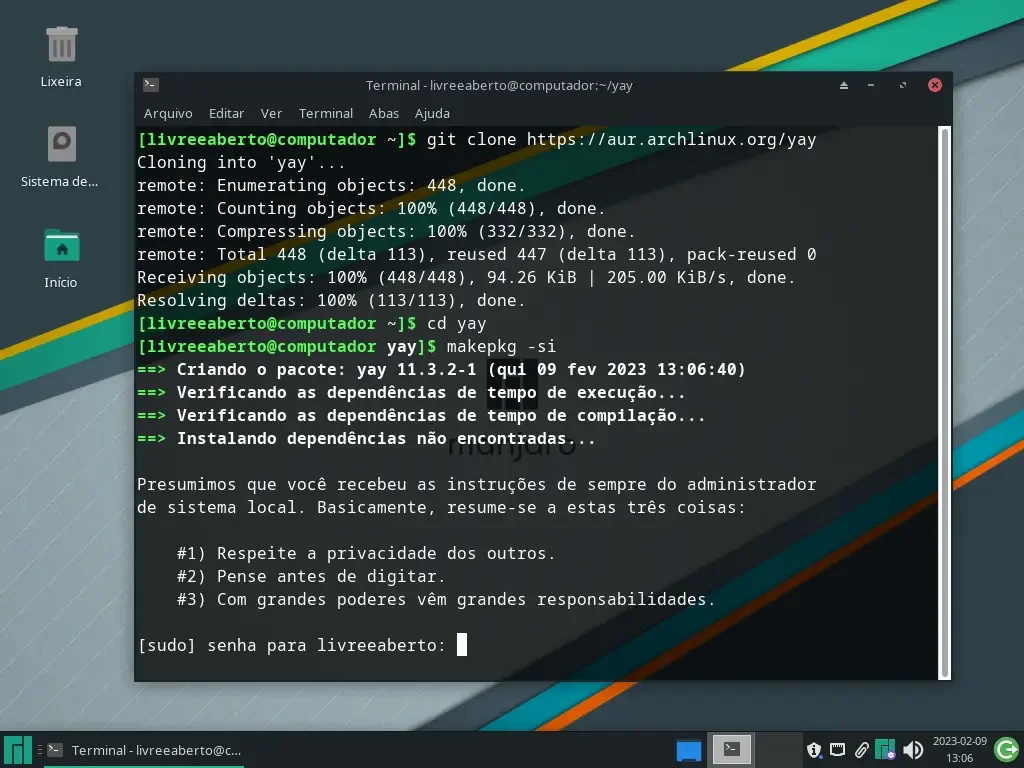Click the 'git clone https://aur.archlinux.org/yay' command text

coord(621,140)
